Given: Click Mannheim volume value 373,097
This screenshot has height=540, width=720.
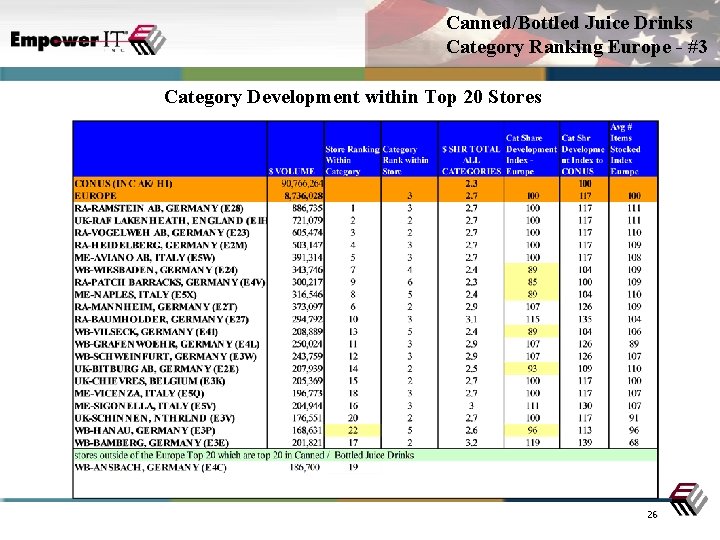Looking at the screenshot, I should point(308,307).
